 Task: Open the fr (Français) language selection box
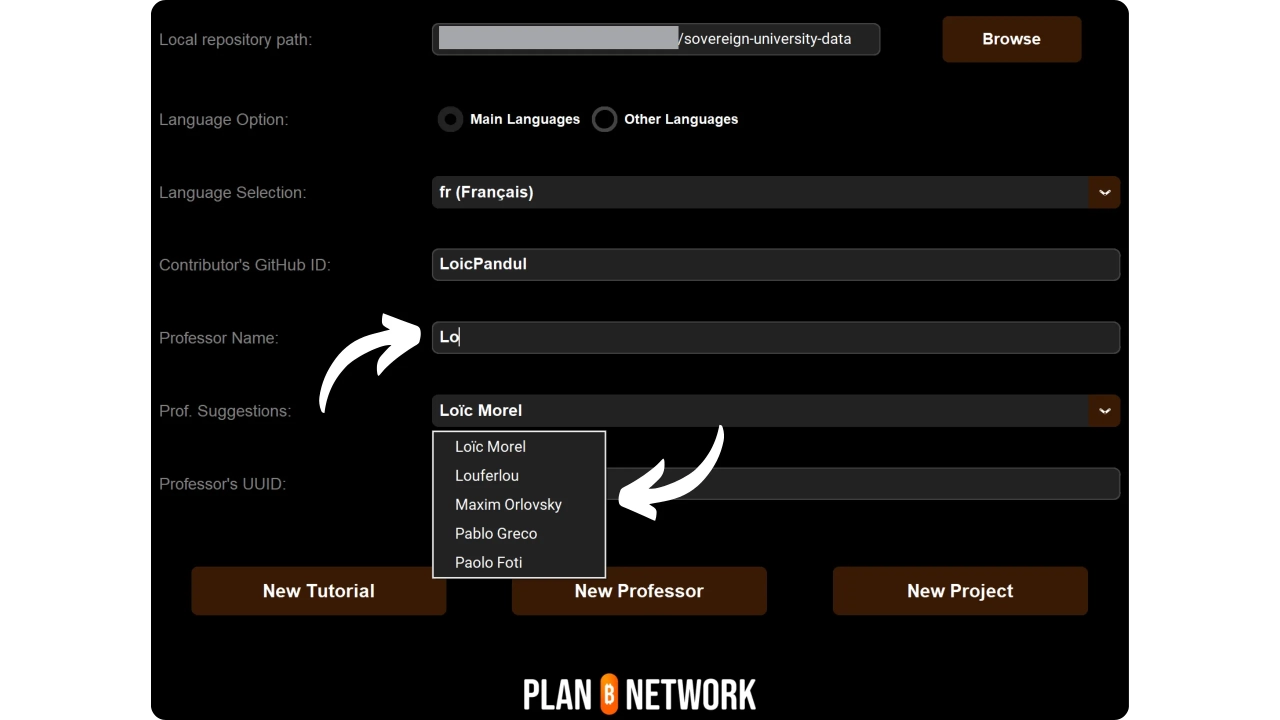(760, 192)
